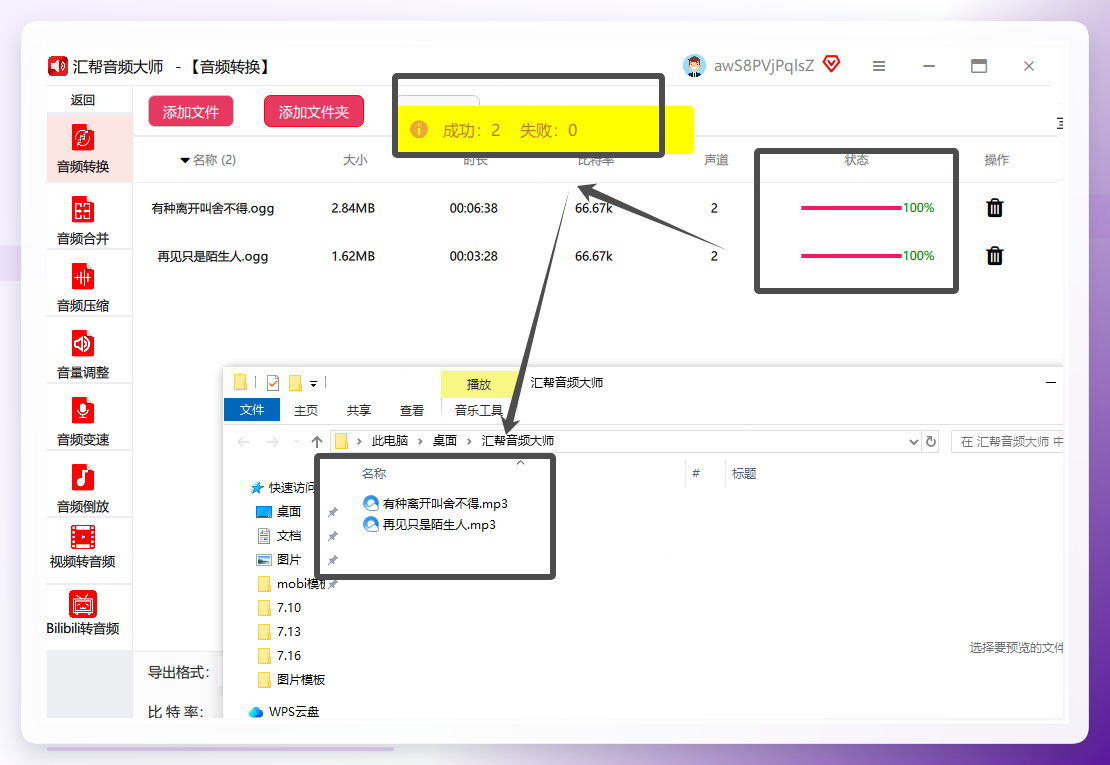Click the info icon in success banner

point(418,129)
